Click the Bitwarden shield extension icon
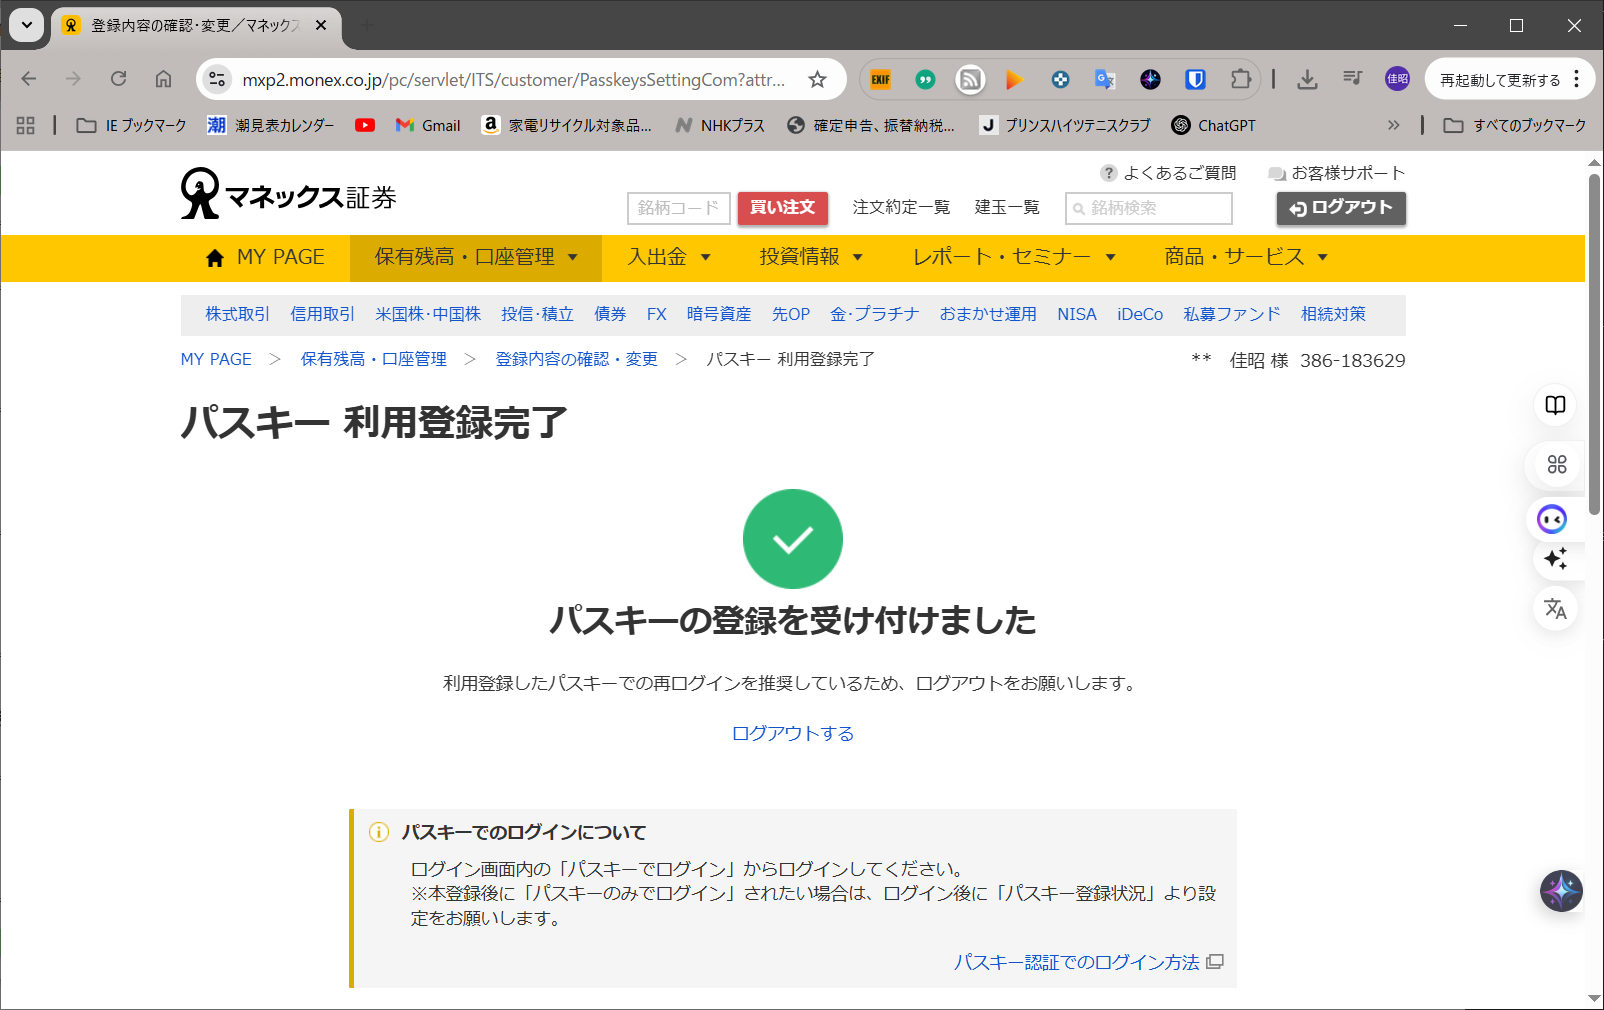1604x1010 pixels. click(1195, 80)
